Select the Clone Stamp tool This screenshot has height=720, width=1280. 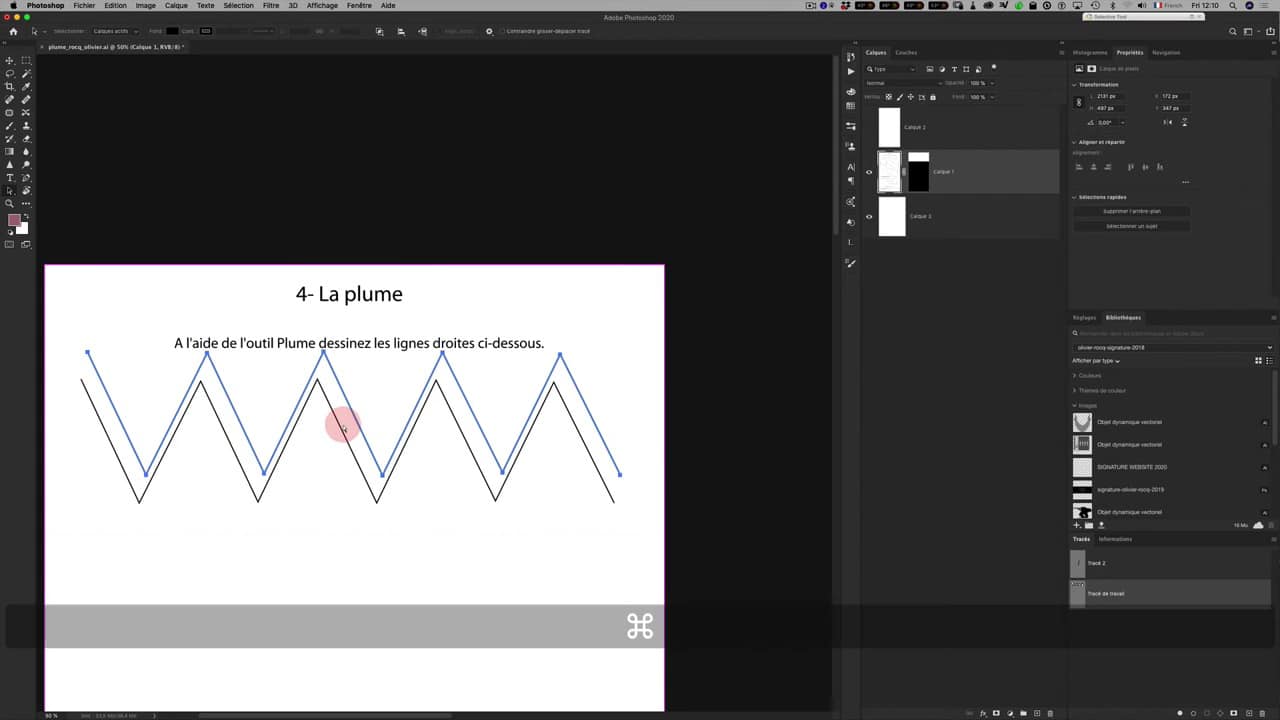coord(26,126)
